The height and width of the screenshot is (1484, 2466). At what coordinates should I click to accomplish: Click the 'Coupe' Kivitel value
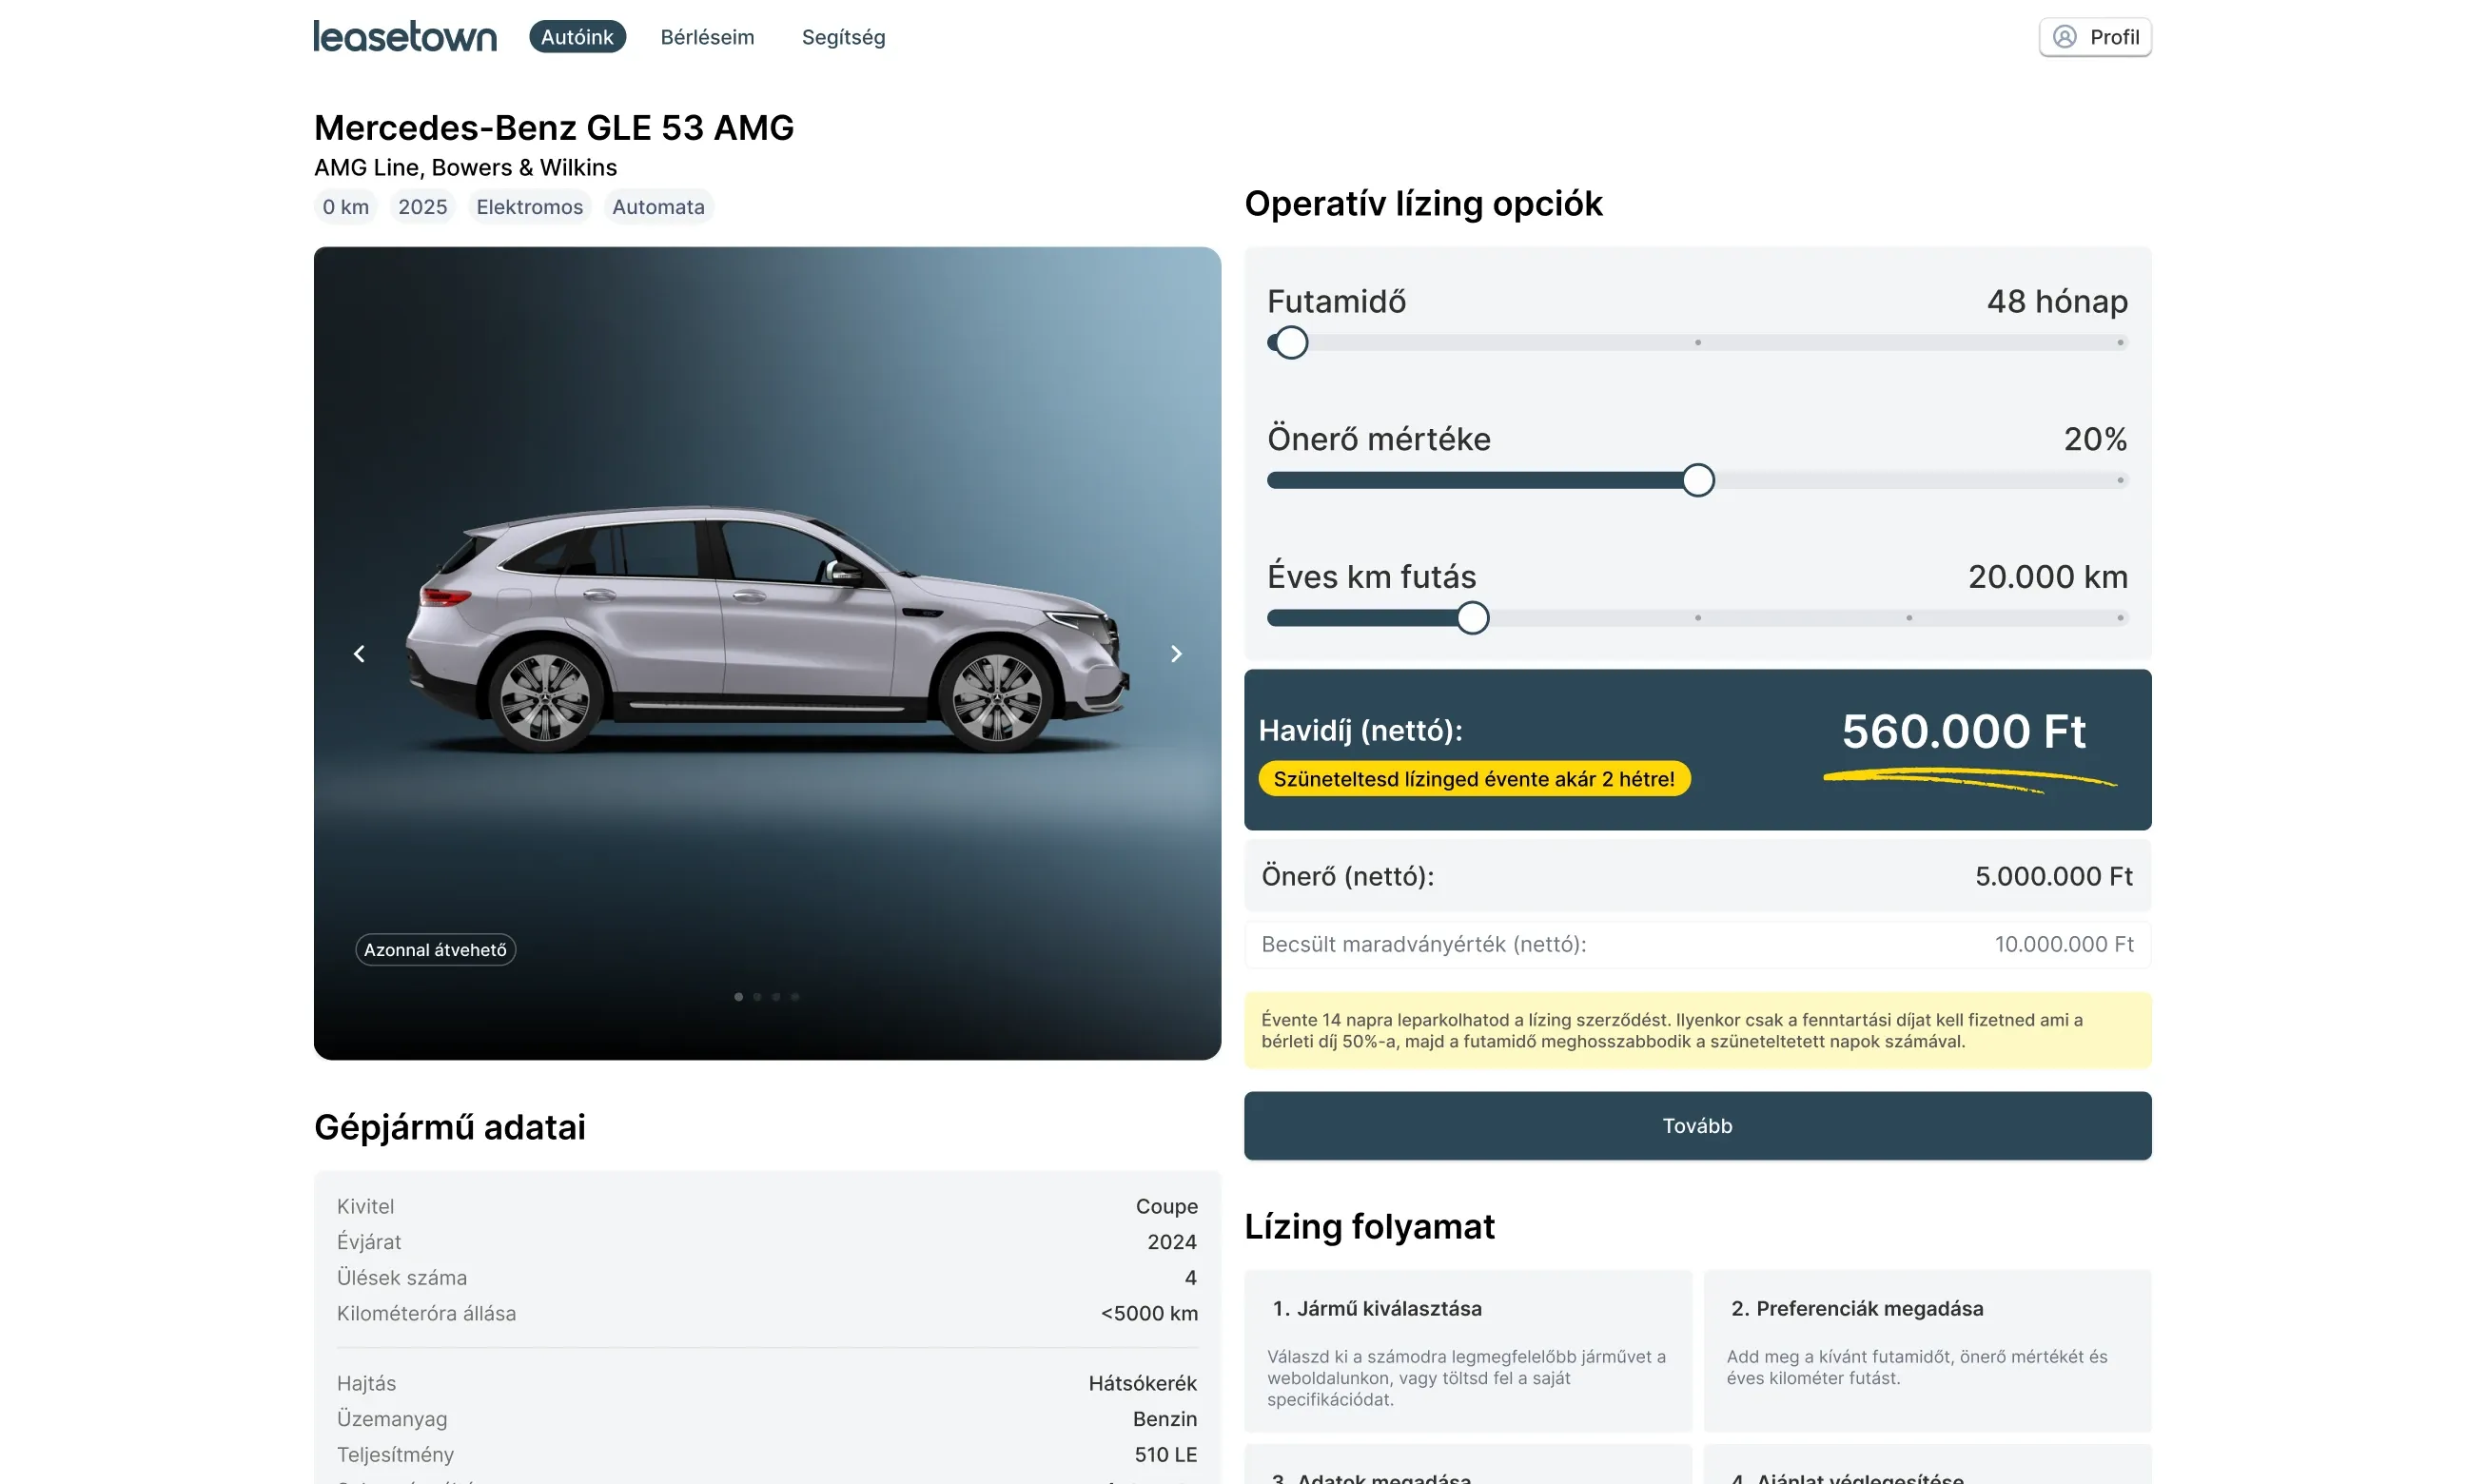click(x=1166, y=1207)
